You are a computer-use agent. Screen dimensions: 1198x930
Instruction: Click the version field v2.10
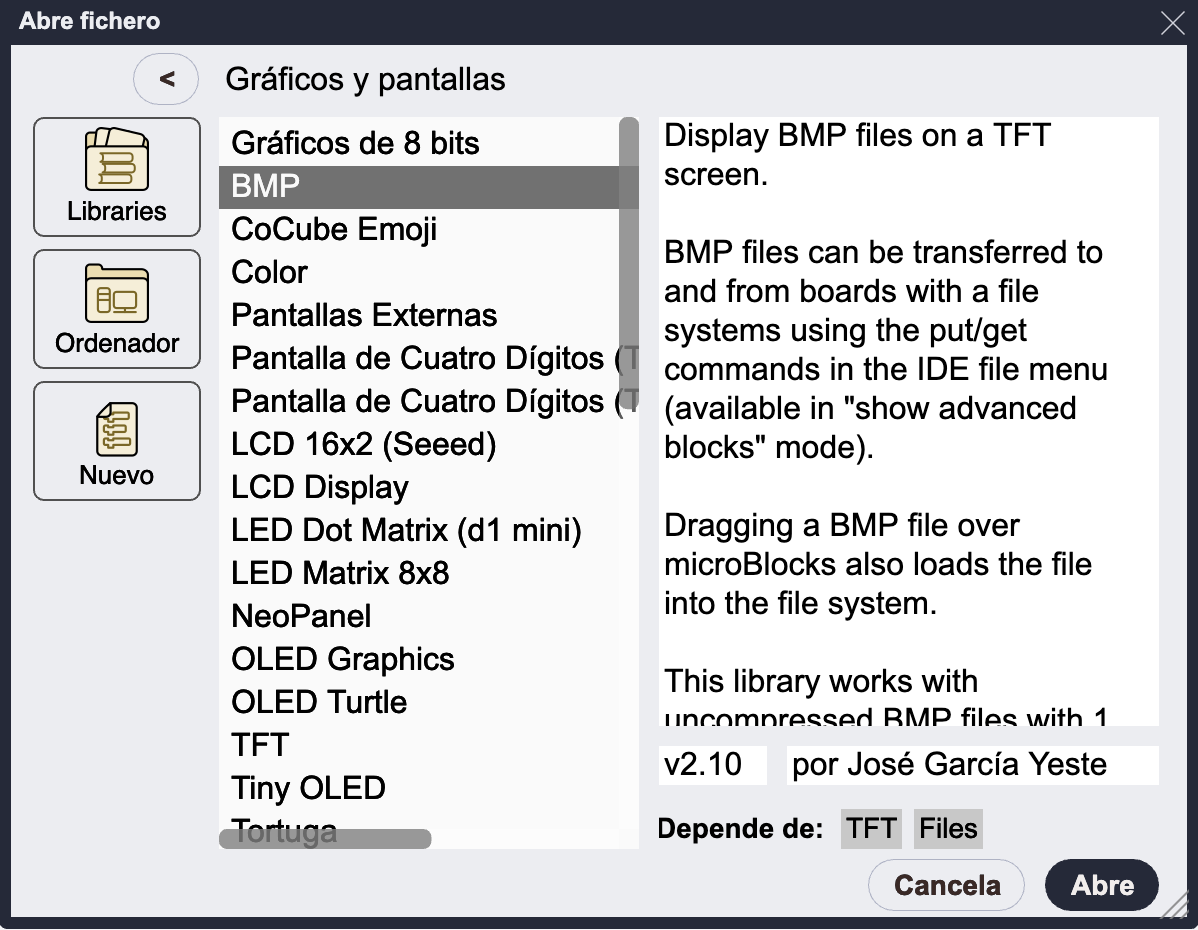[x=713, y=764]
